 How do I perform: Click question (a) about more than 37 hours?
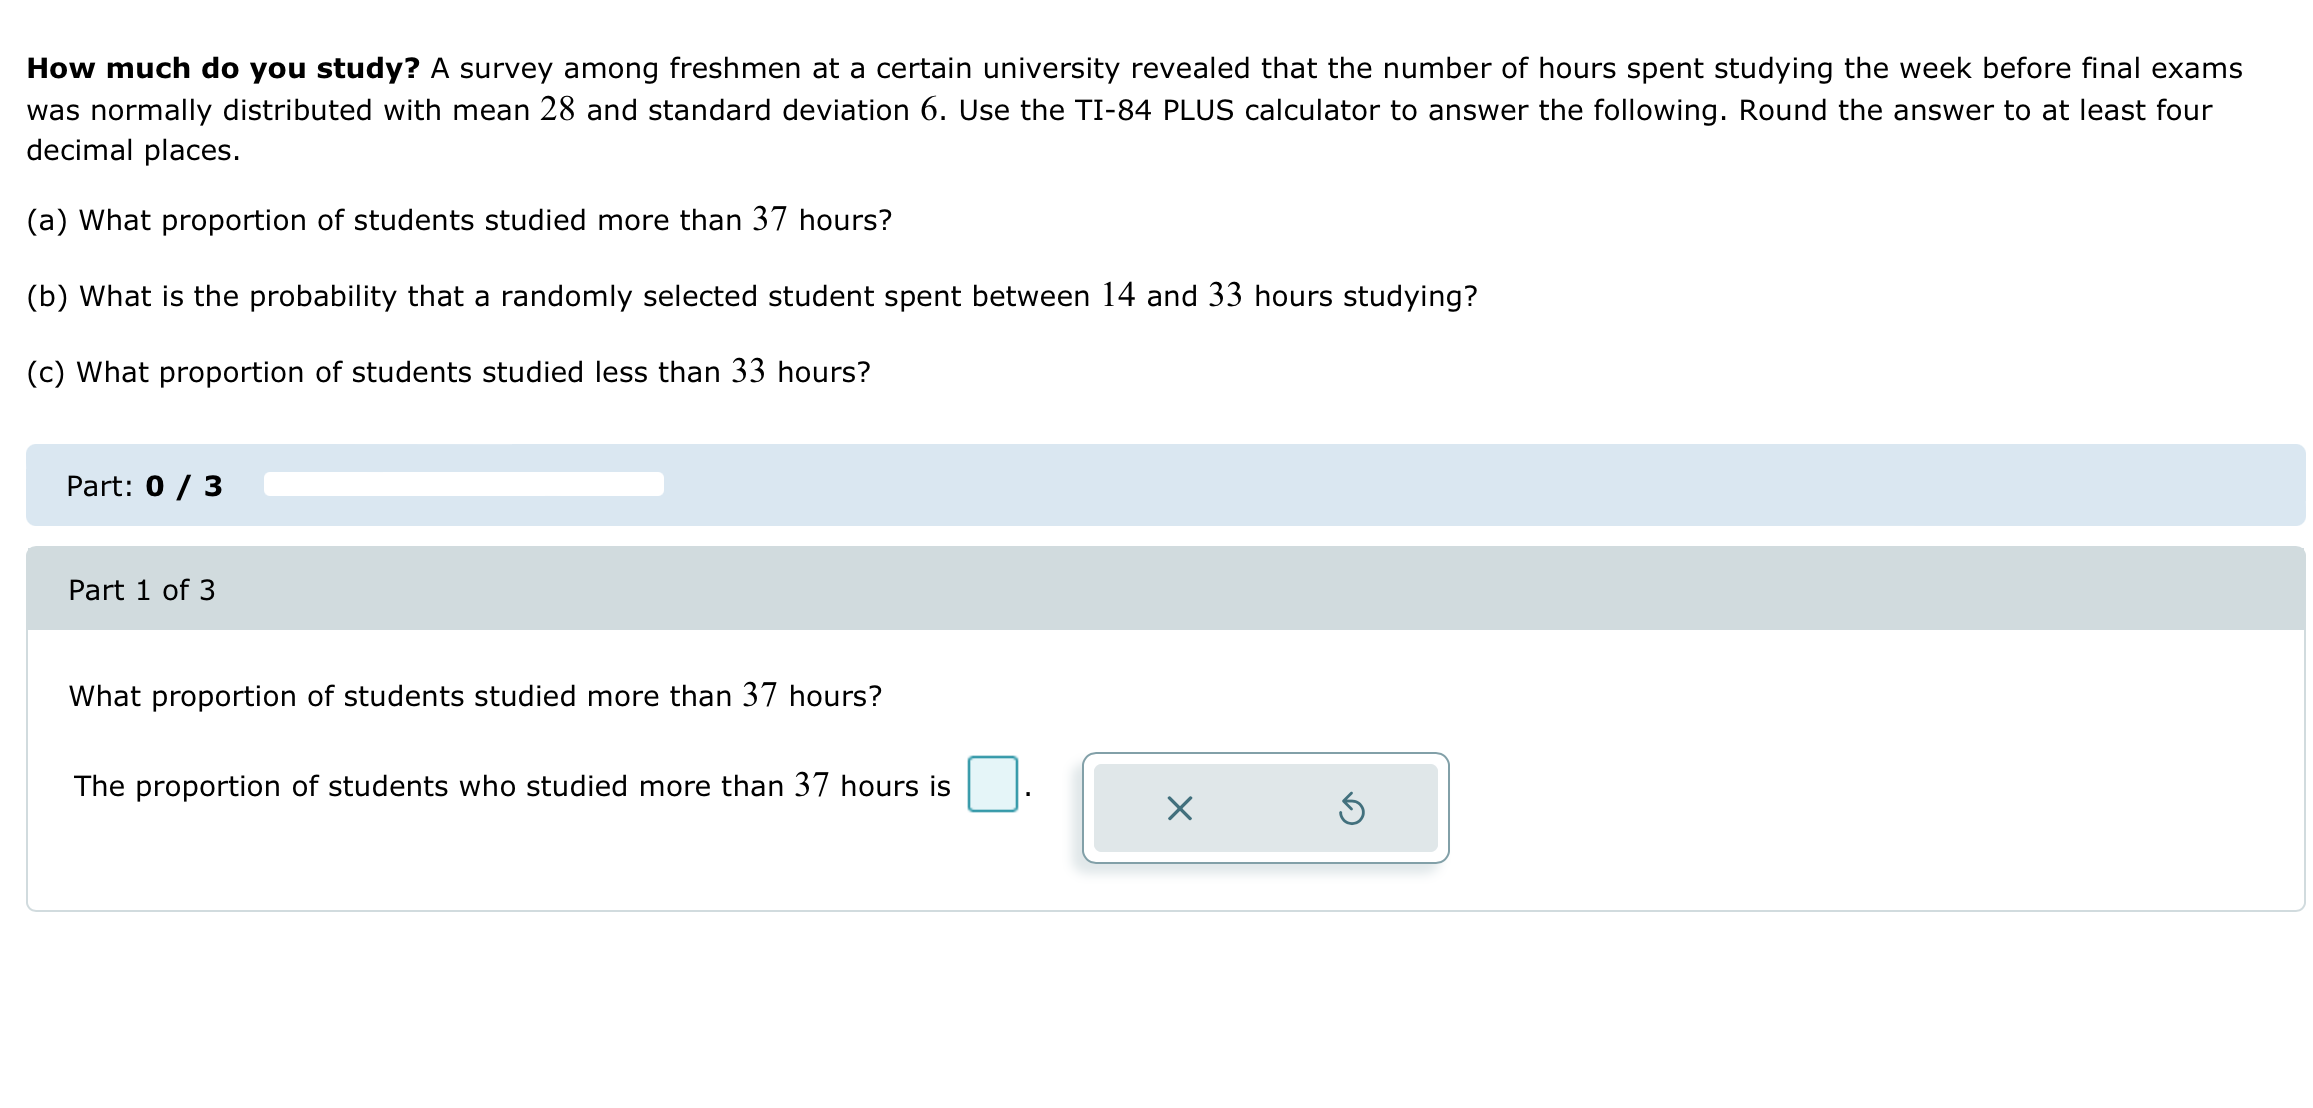pos(459,219)
